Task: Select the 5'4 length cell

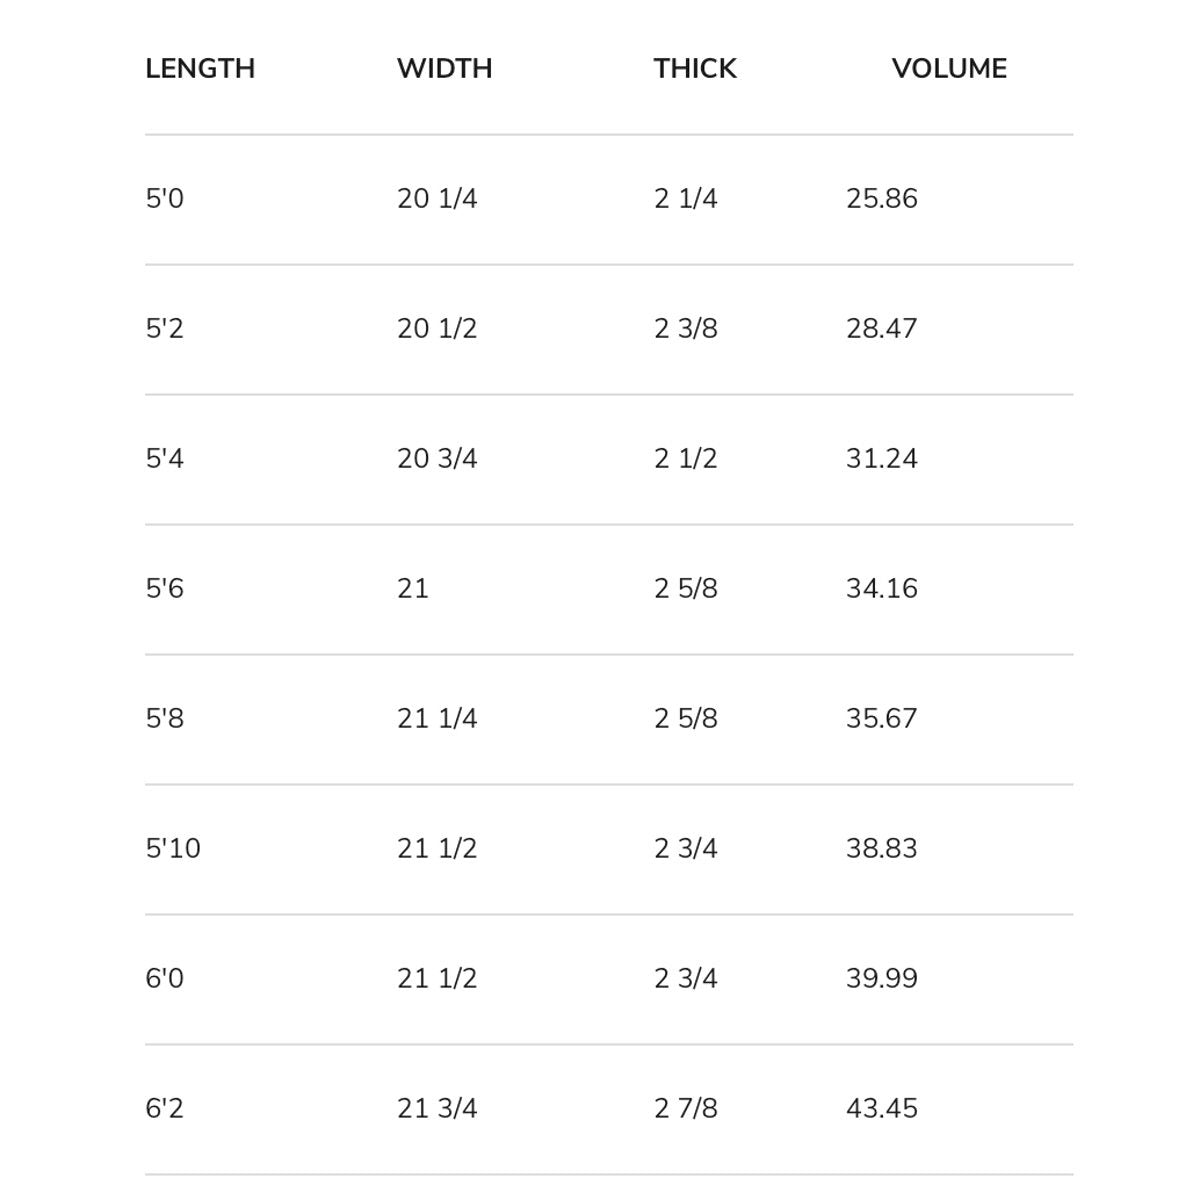Action: 165,458
